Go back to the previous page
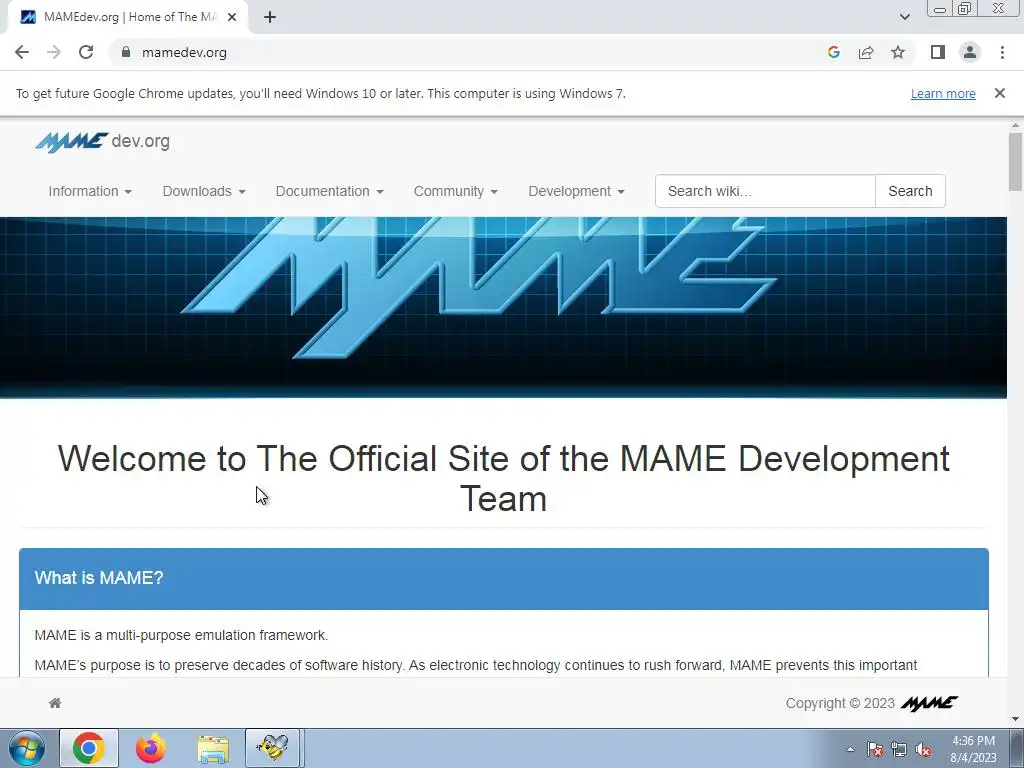Image resolution: width=1024 pixels, height=768 pixels. tap(22, 52)
